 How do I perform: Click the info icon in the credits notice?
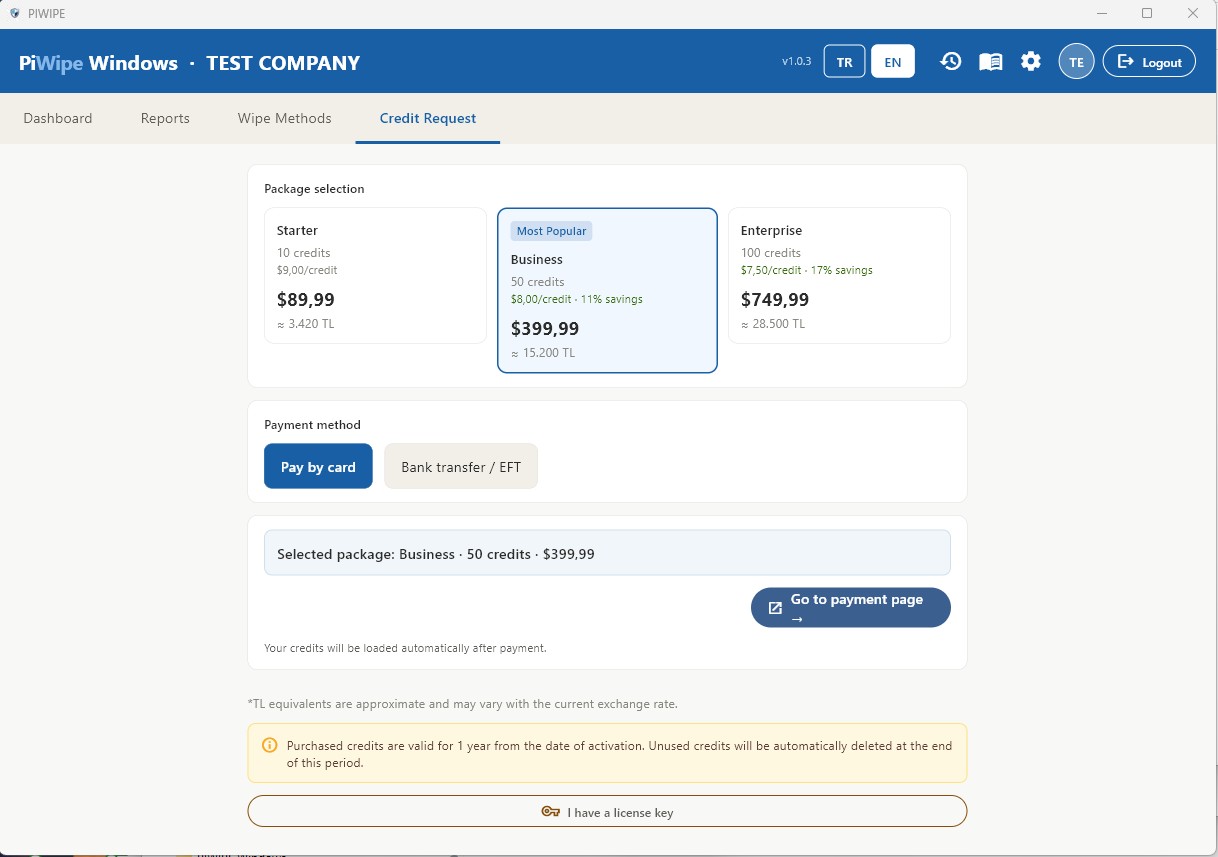tap(269, 745)
